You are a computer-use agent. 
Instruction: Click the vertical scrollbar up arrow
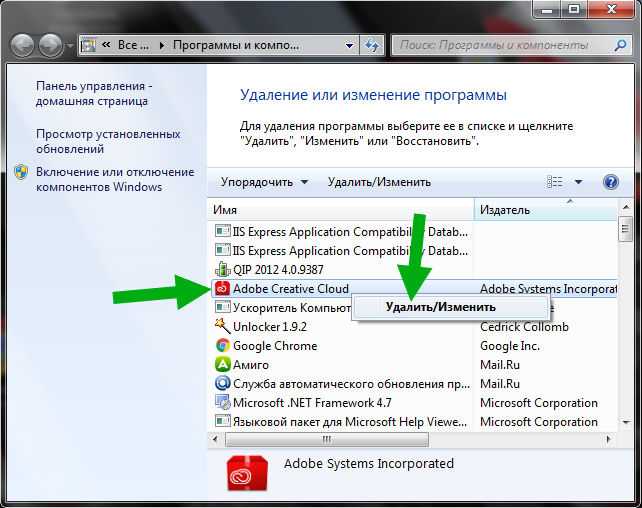(626, 207)
